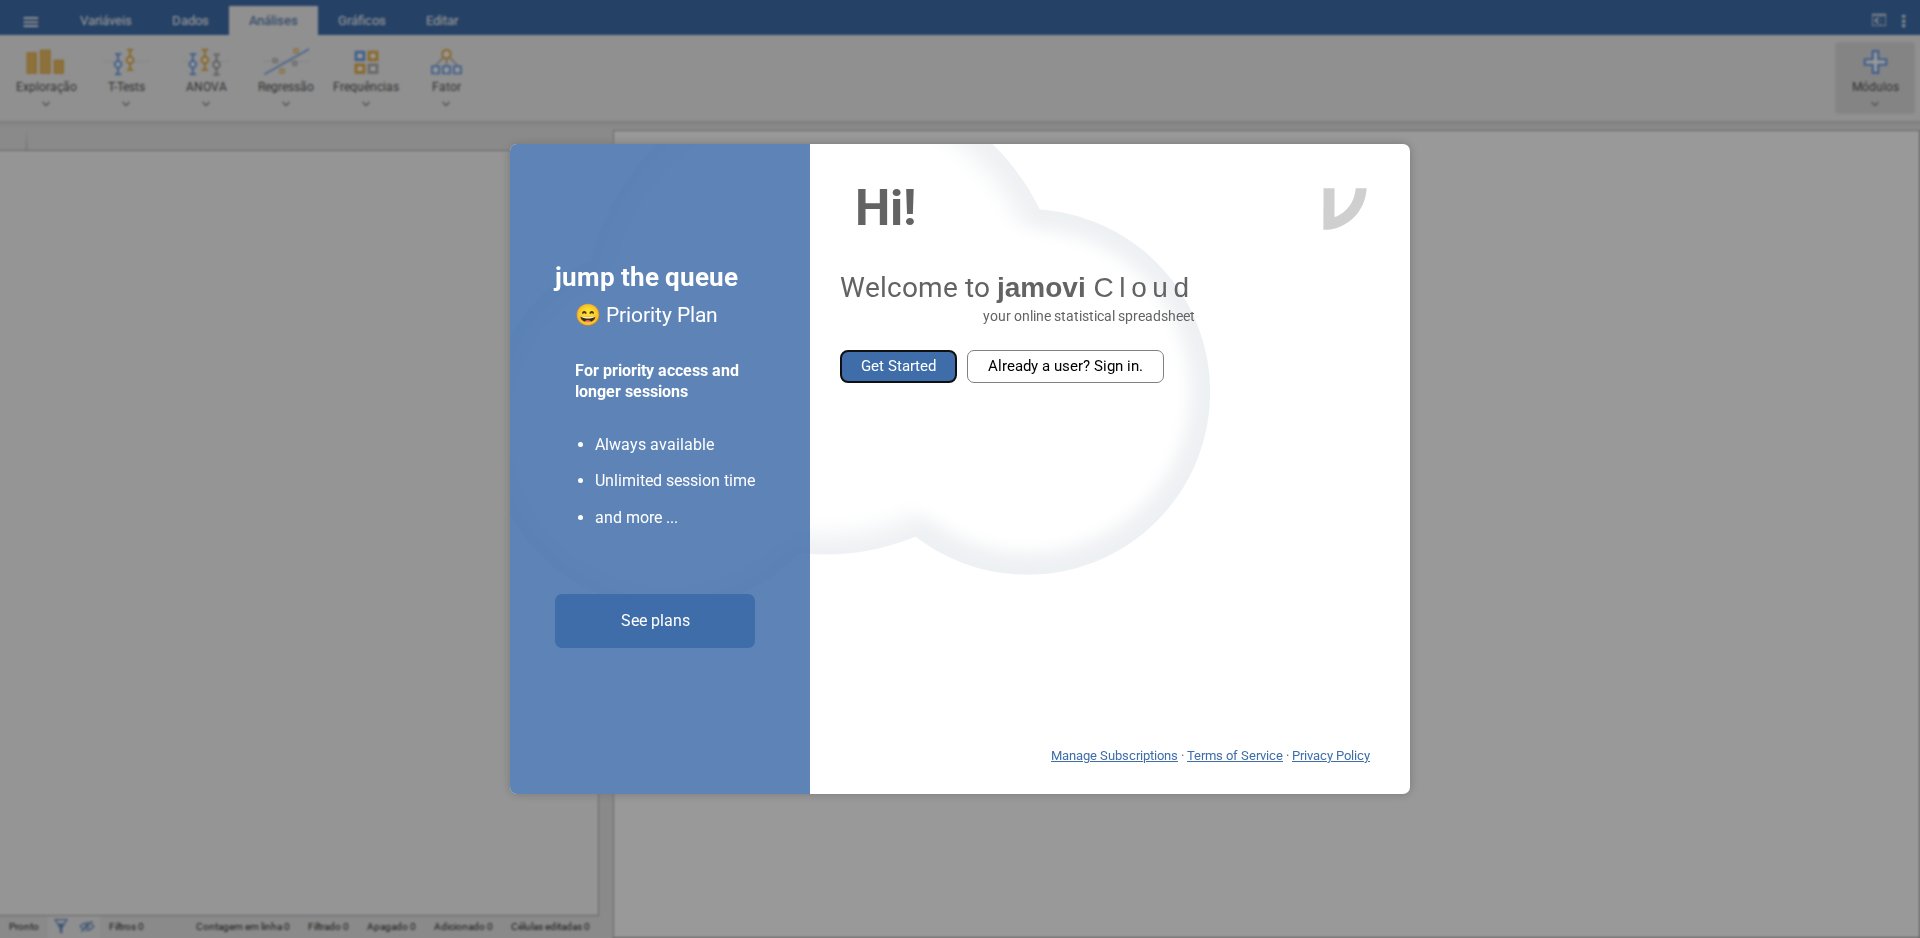1920x938 pixels.
Task: Click the 'Apagado 0' status text
Action: tap(391, 927)
